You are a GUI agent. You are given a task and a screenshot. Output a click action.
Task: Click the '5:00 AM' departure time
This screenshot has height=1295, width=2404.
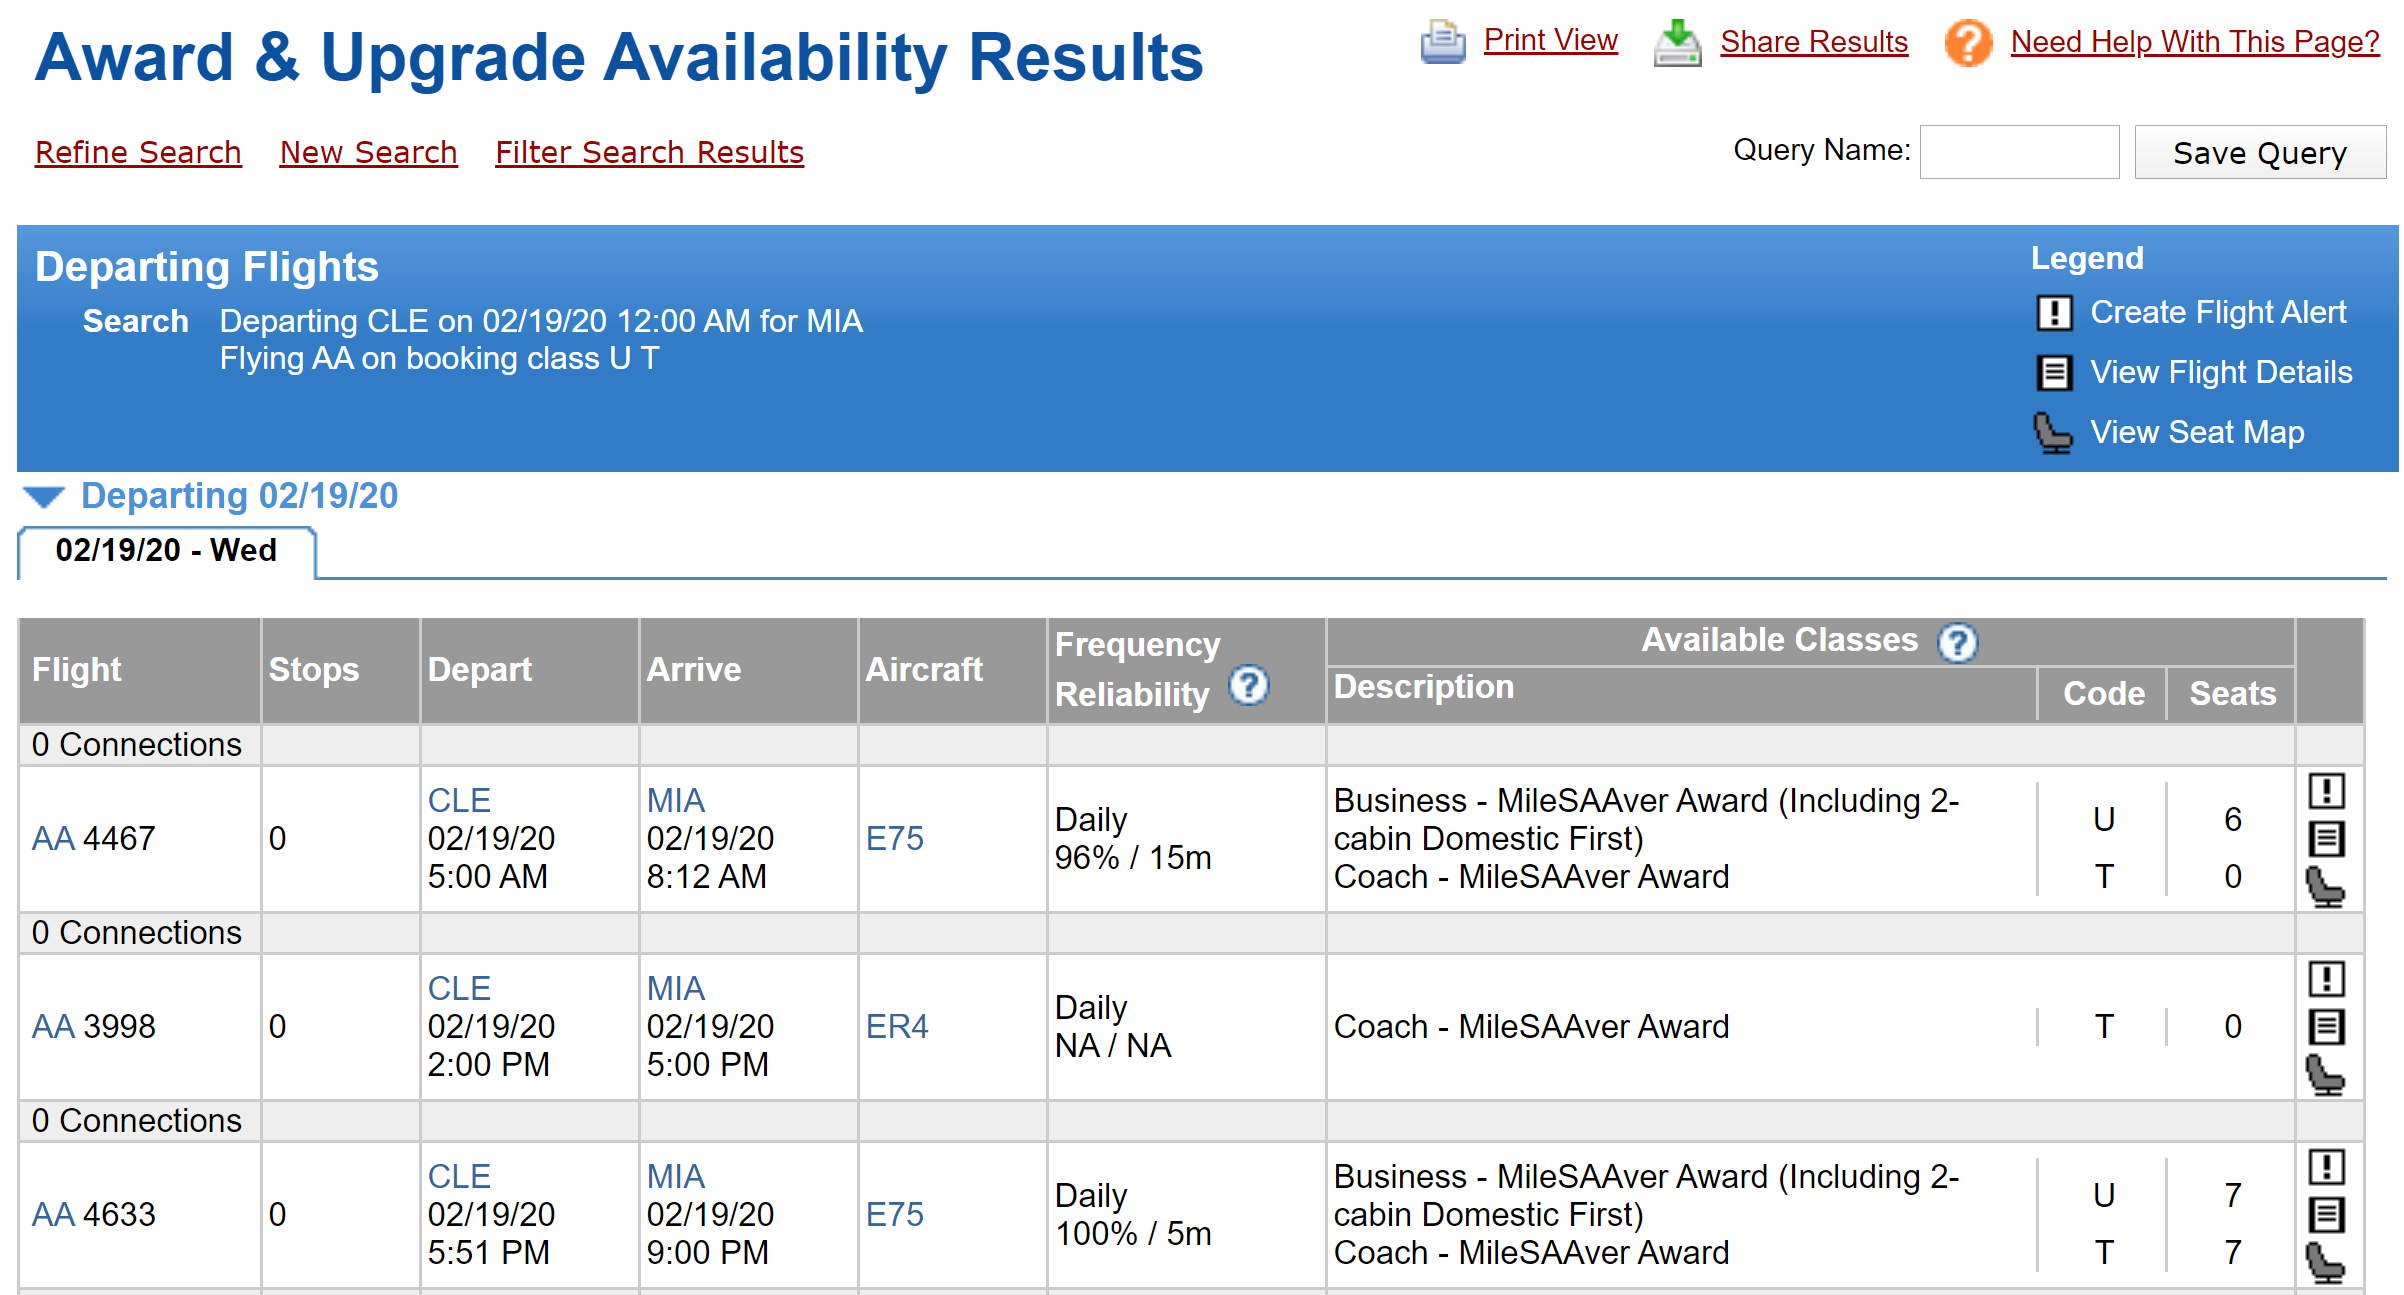pyautogui.click(x=488, y=876)
